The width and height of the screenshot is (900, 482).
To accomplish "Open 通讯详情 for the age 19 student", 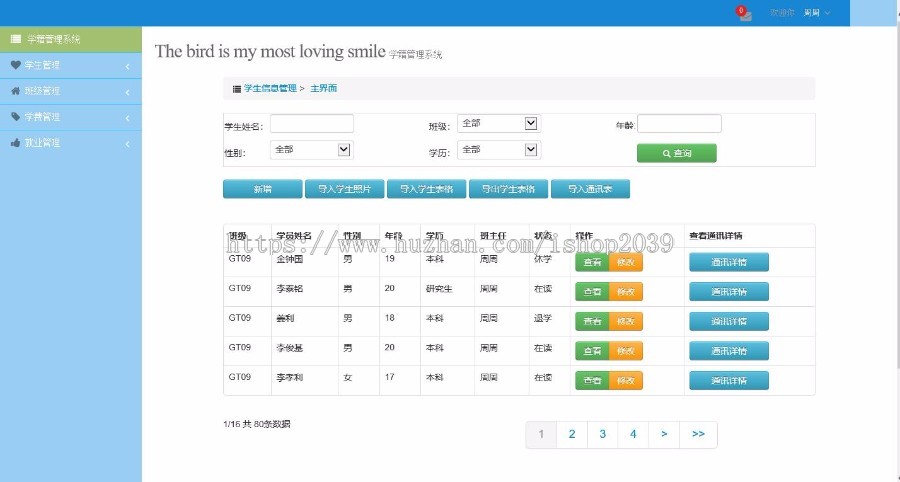I will click(729, 262).
